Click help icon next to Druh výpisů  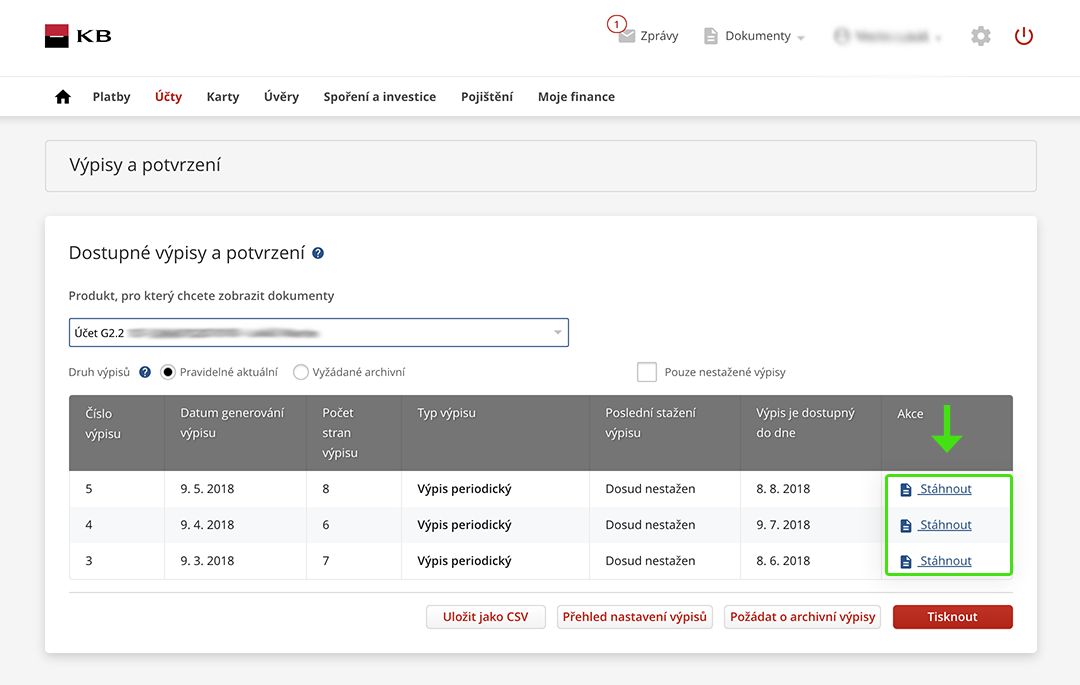tap(145, 372)
